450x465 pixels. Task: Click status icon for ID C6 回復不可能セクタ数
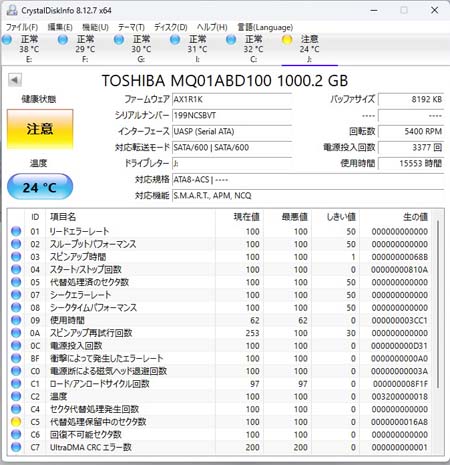click(16, 434)
